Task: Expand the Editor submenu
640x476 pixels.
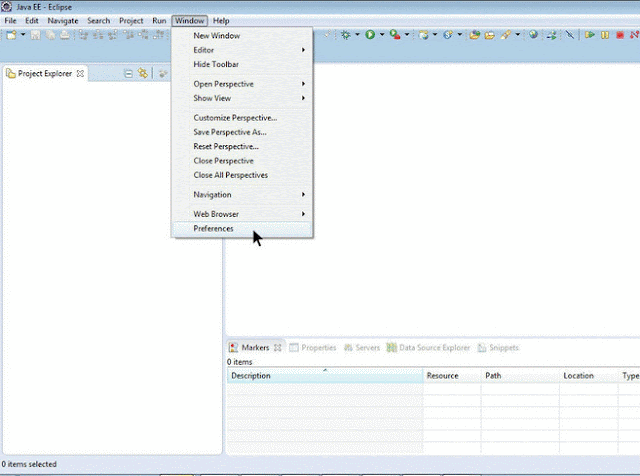Action: 242,50
